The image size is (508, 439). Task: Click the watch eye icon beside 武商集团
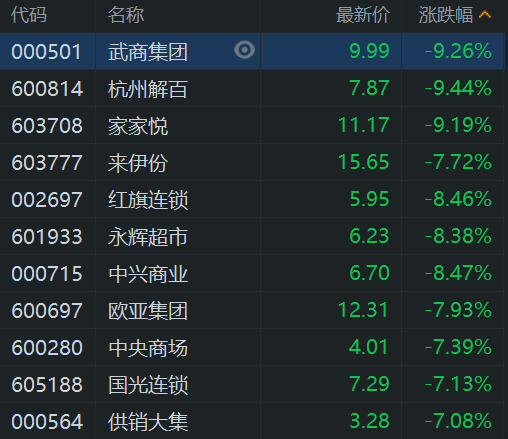(244, 50)
